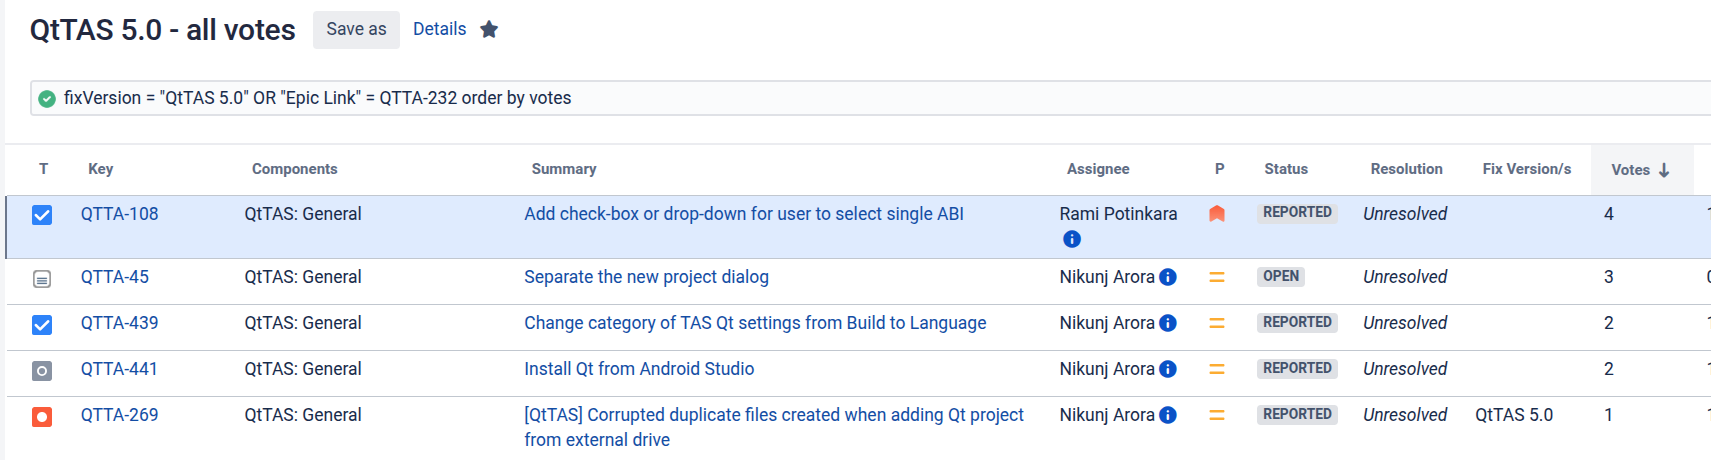Open issue key QTTA-441
Screen dimensions: 1711x460
pyautogui.click(x=119, y=369)
